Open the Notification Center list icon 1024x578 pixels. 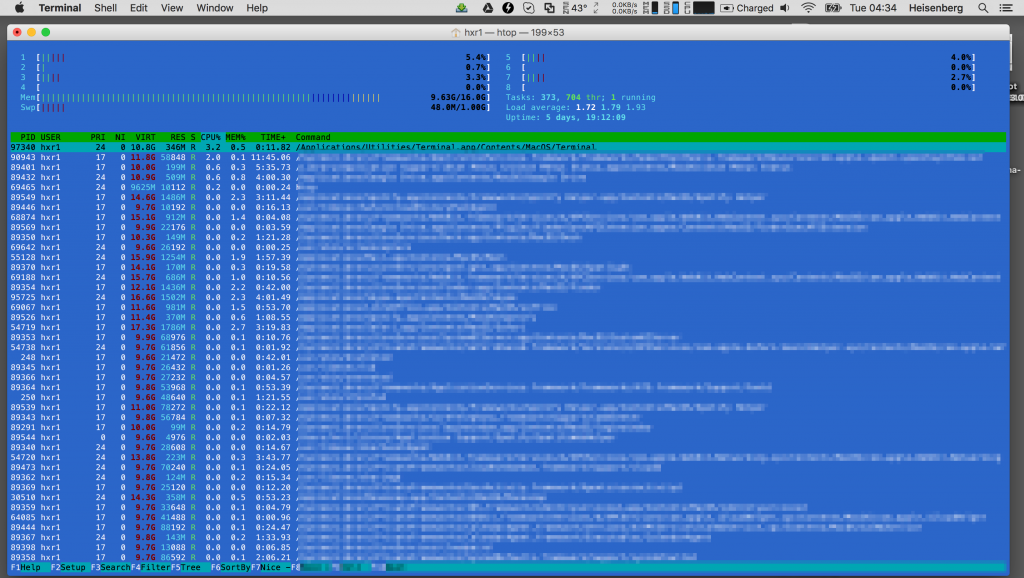(1005, 8)
